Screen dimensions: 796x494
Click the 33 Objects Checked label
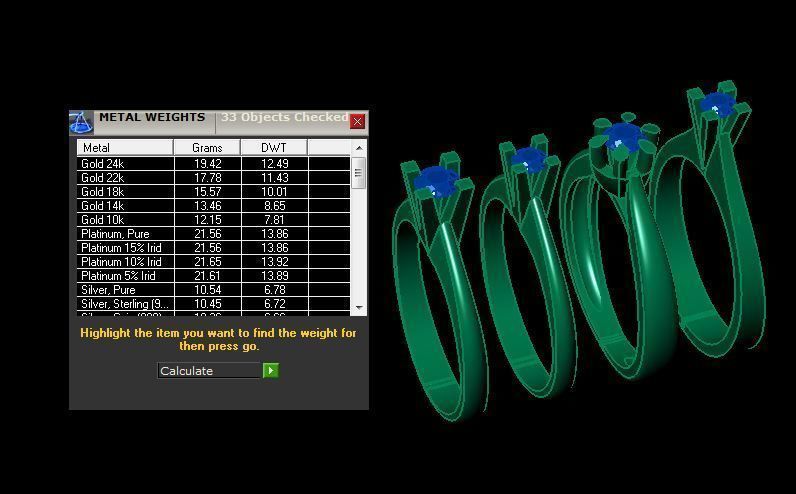click(x=284, y=117)
